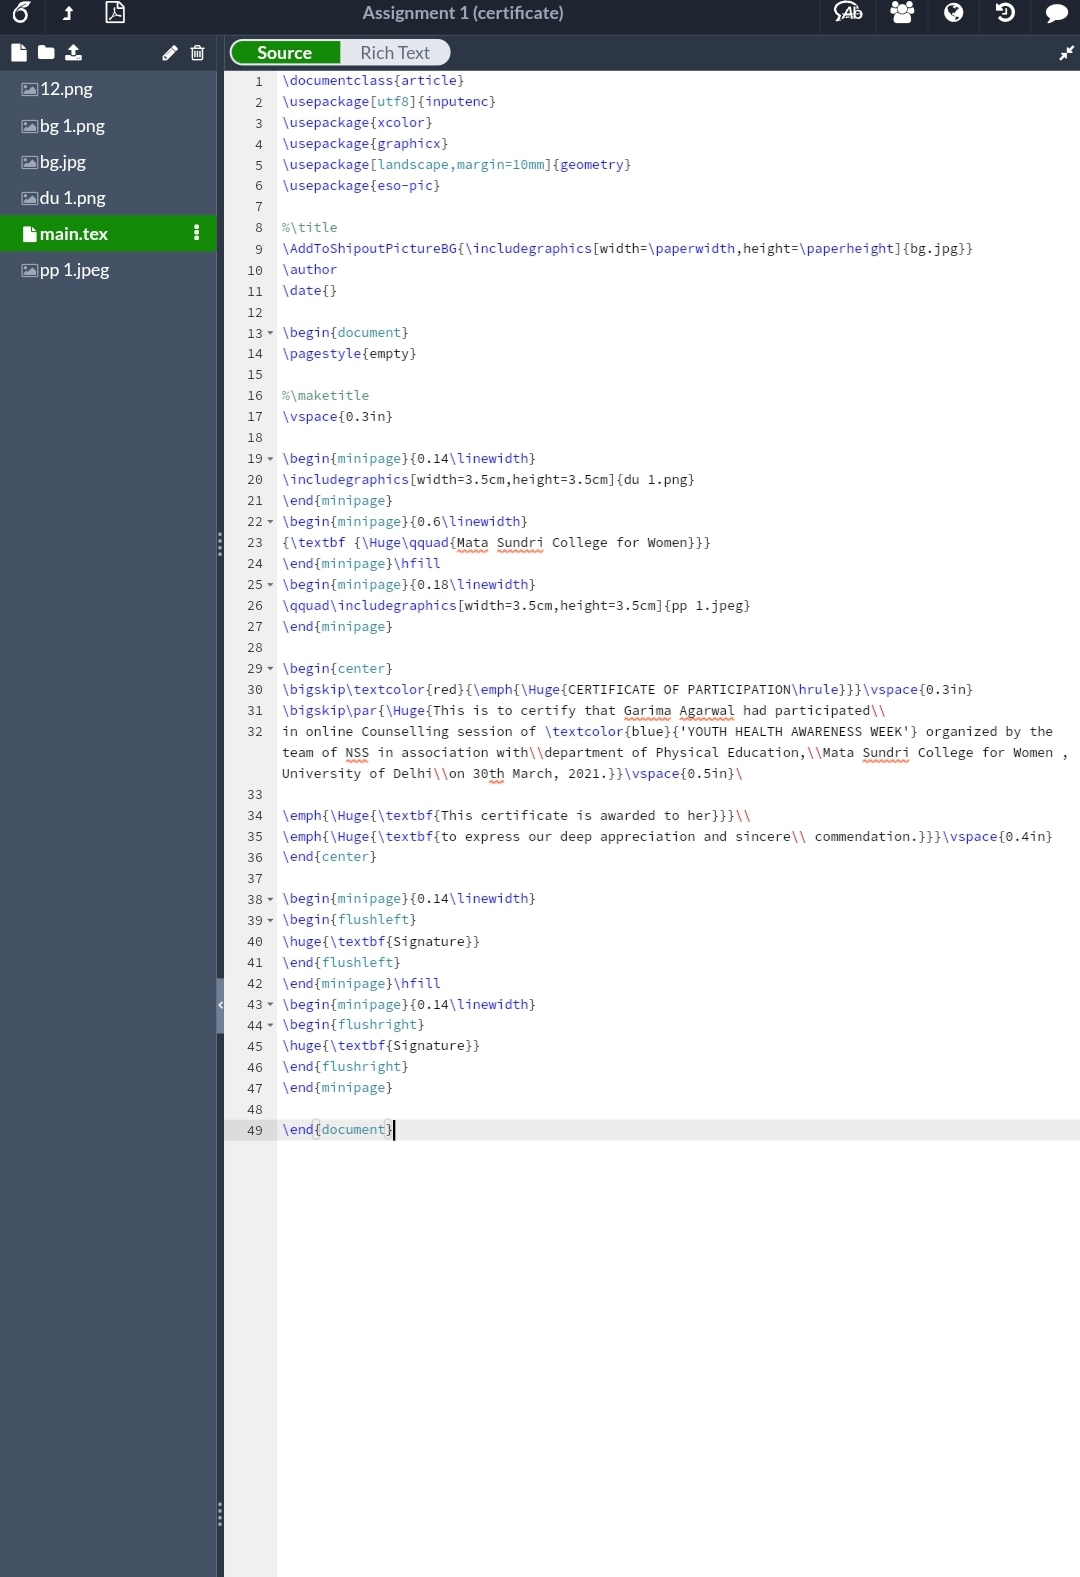Viewport: 1080px width, 1577px height.
Task: Fold the flushleft block at line 39
Action: 270,920
